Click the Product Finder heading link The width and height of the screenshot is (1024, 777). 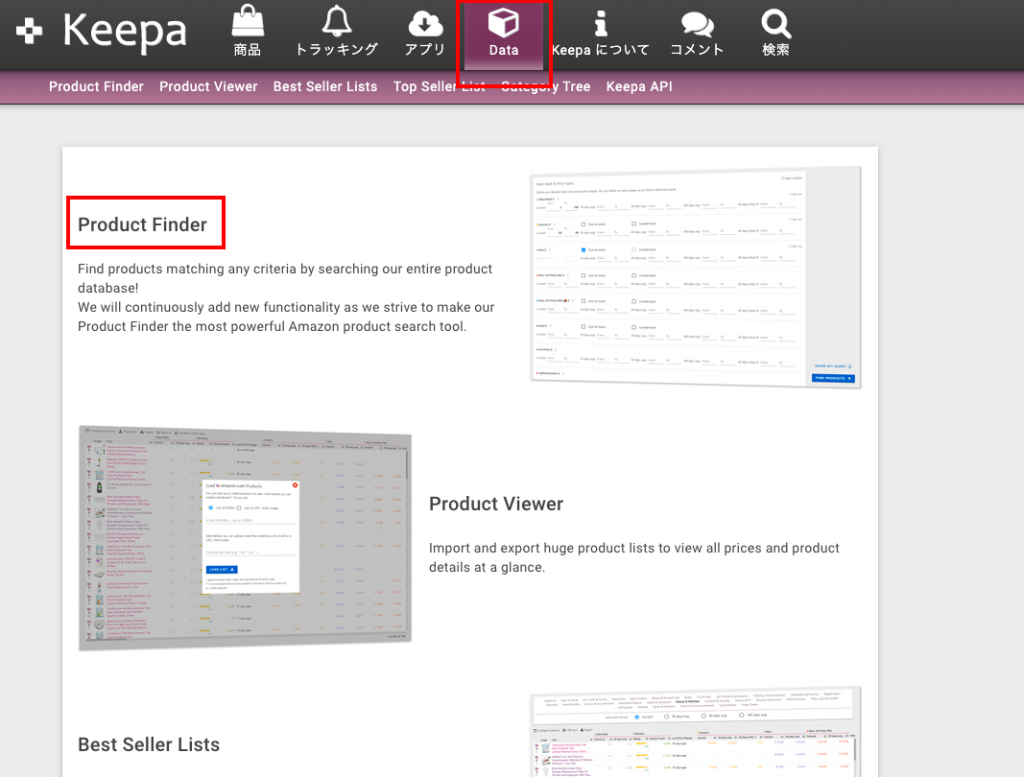pyautogui.click(x=143, y=225)
